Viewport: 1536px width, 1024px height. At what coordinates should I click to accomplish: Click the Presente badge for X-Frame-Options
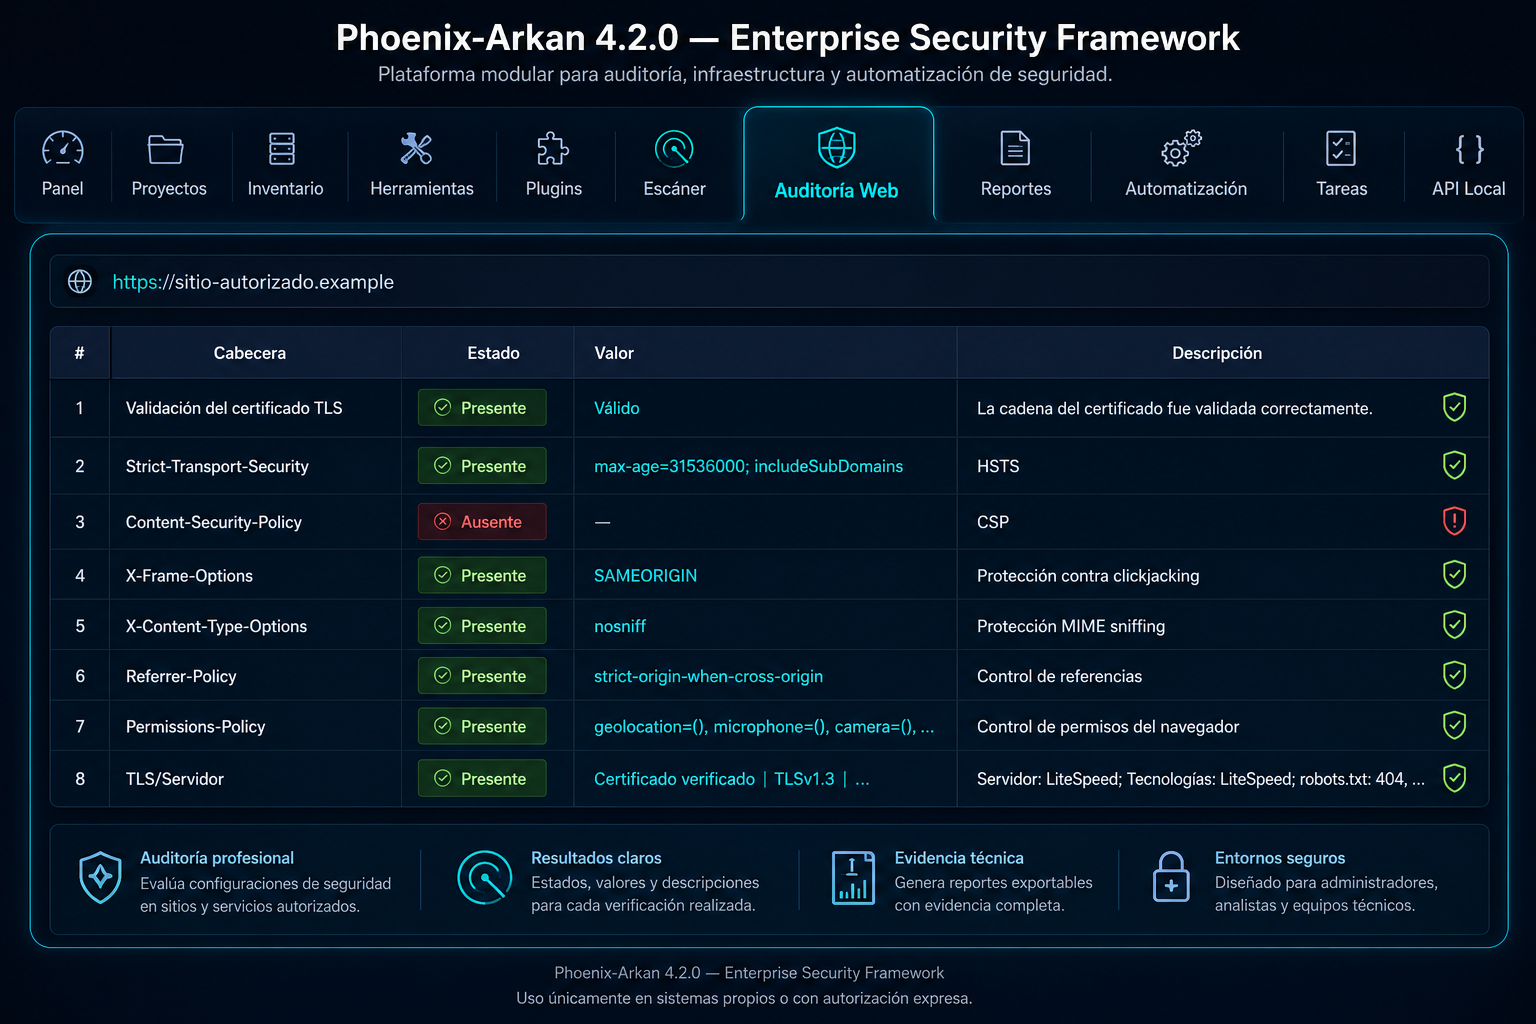[x=482, y=575]
